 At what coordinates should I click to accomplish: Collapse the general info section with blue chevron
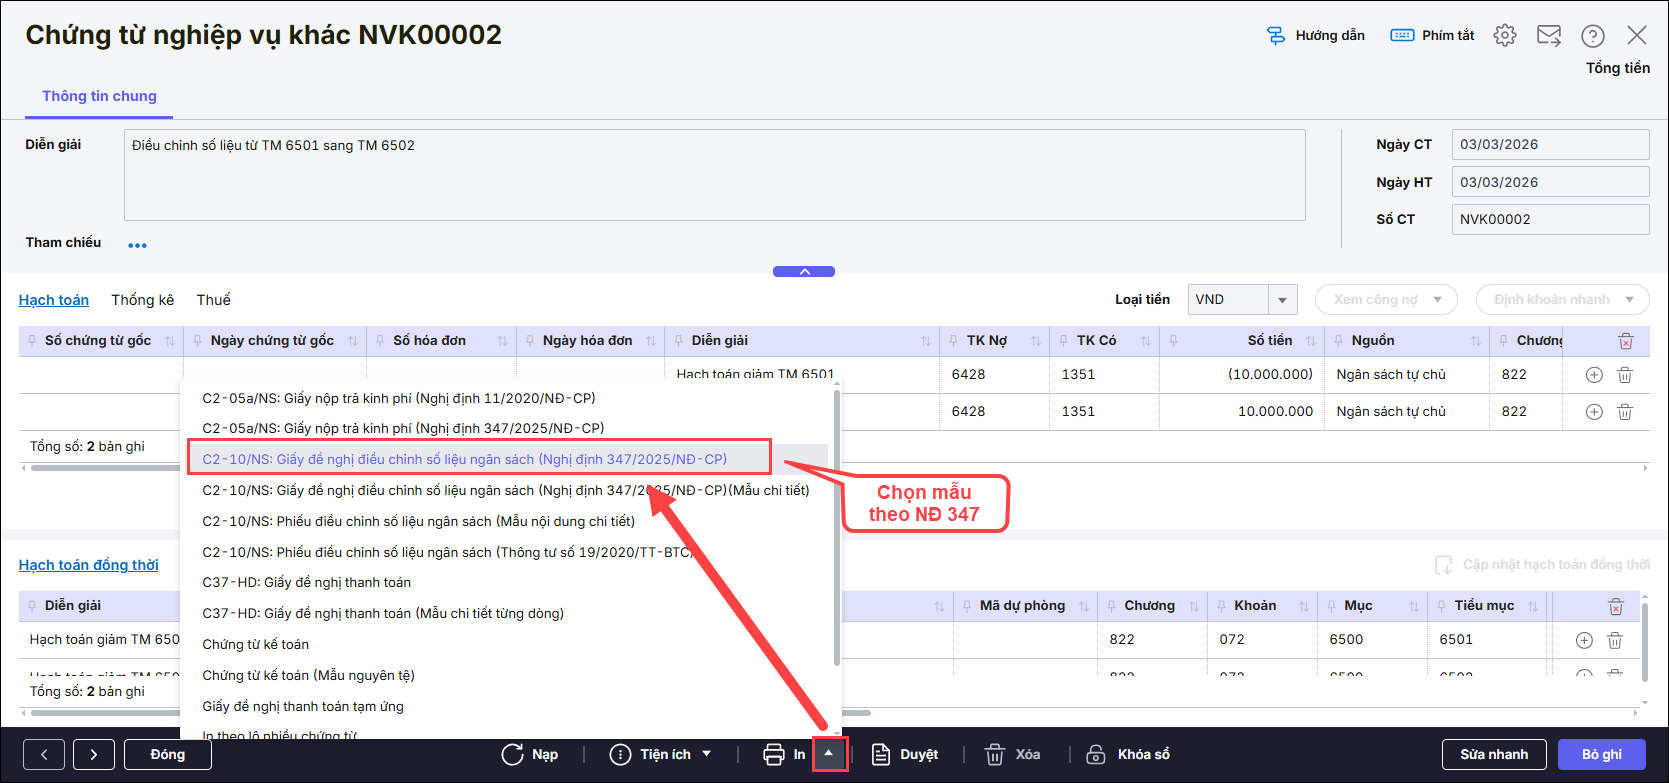[x=804, y=272]
